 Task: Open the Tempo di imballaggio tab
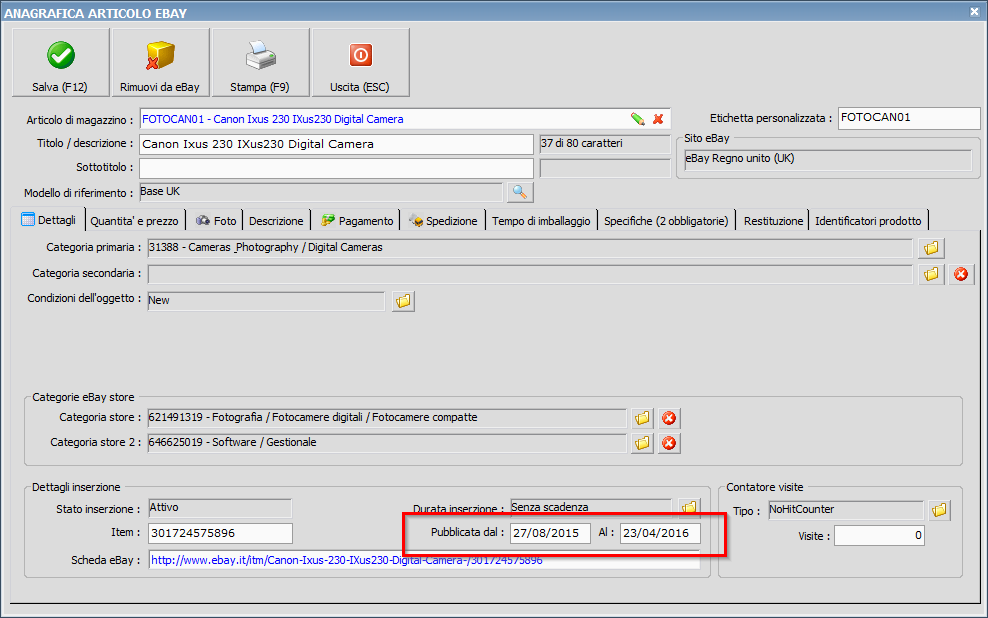541,221
